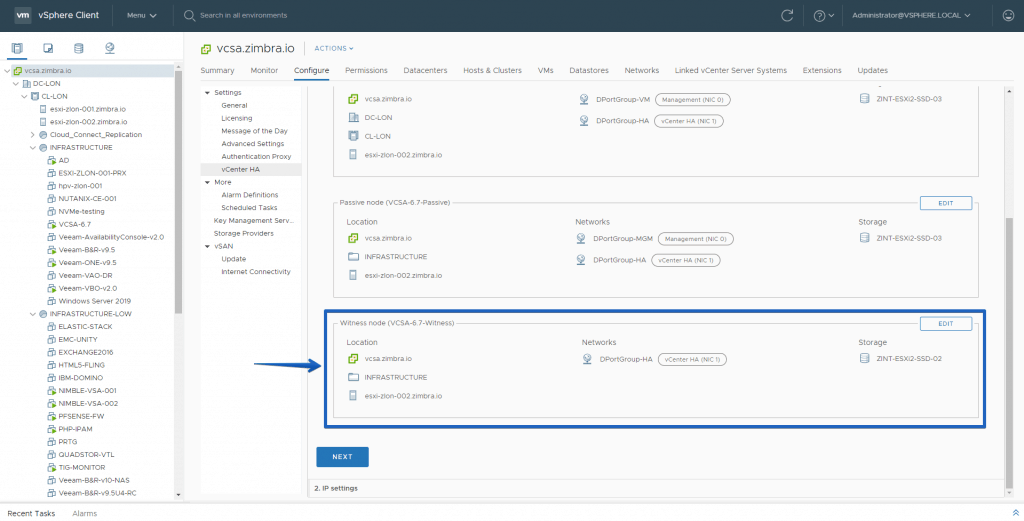The height and width of the screenshot is (521, 1024).
Task: Click the search magnifier icon
Action: tap(189, 15)
